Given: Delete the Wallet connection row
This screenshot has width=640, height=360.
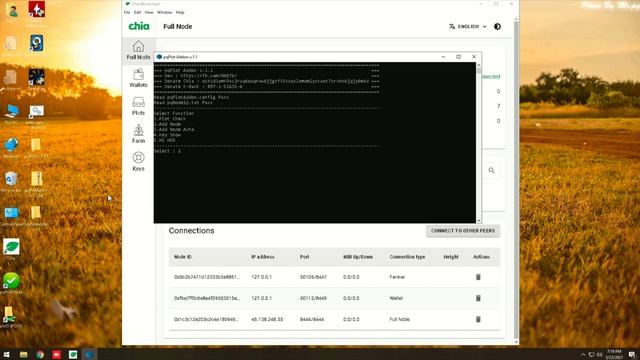Looking at the screenshot, I should (478, 298).
